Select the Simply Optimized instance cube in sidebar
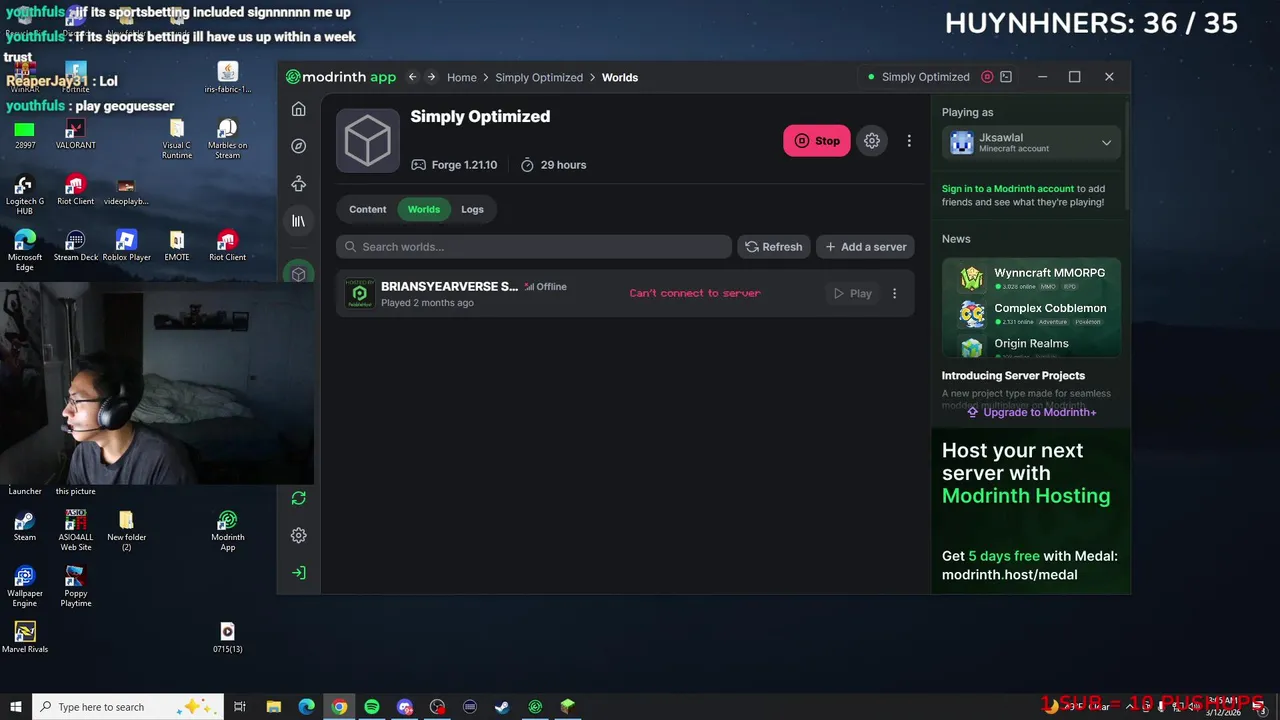1280x720 pixels. [x=298, y=274]
